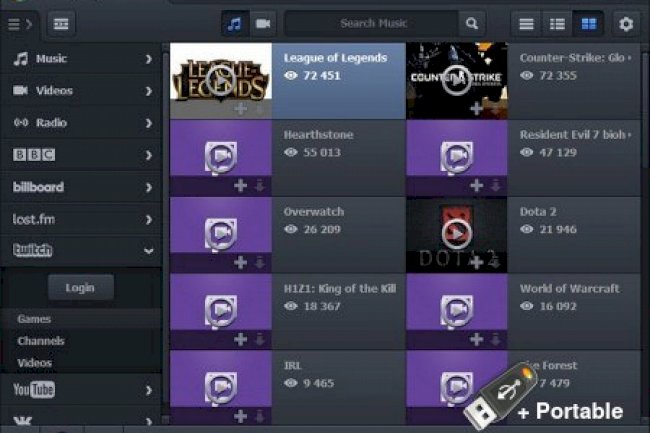
Task: Select the grid tiles view icon
Action: (x=588, y=24)
